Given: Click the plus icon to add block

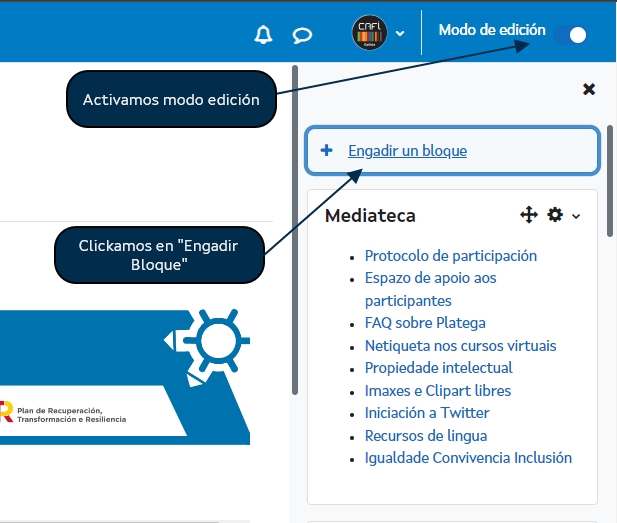Looking at the screenshot, I should click(x=326, y=151).
